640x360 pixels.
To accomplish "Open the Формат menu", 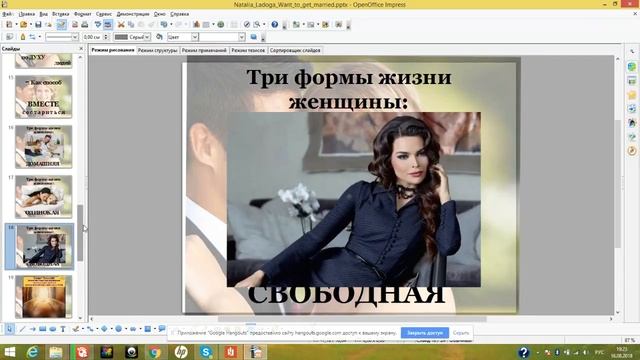I will (x=83, y=14).
